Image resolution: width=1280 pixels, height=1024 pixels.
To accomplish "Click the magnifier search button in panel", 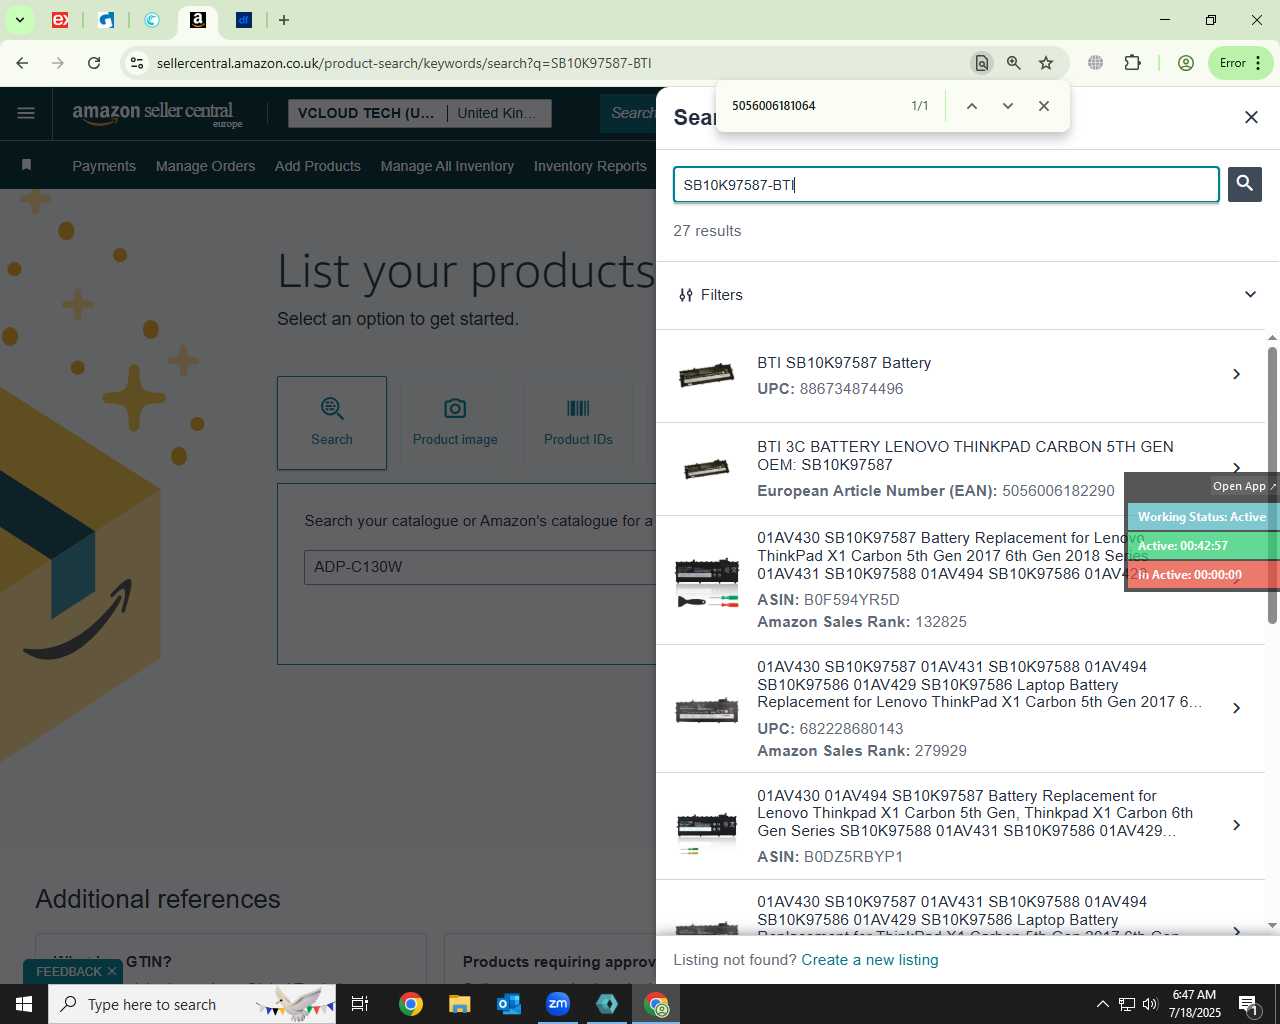I will point(1244,184).
